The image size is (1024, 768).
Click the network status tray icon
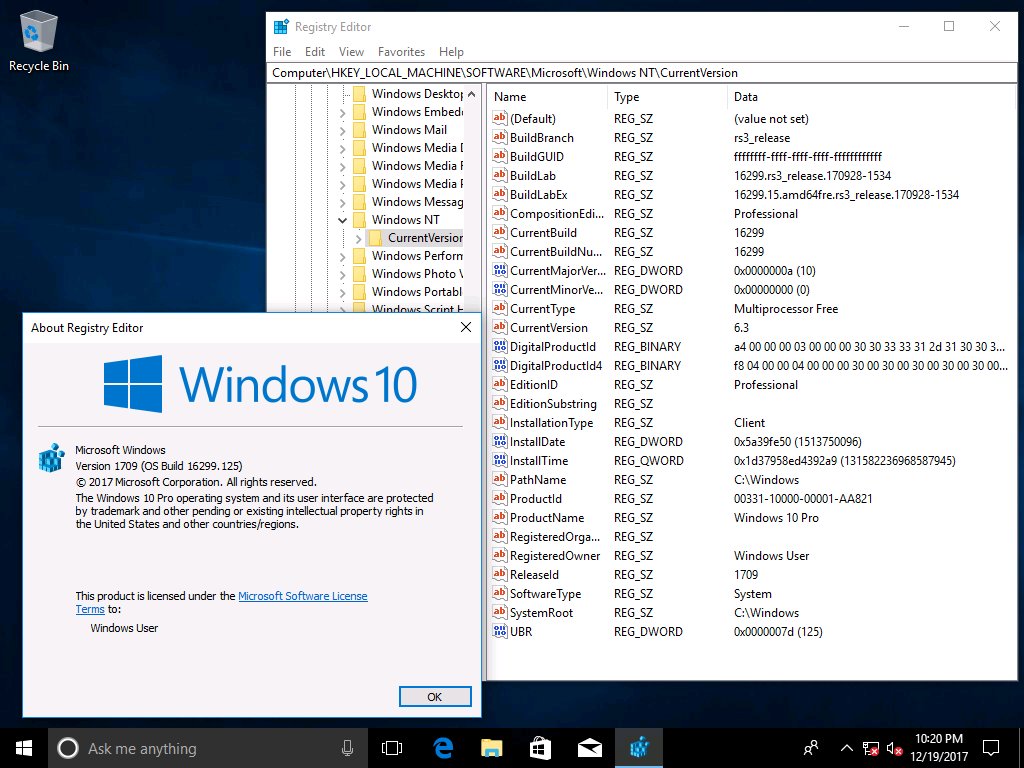[x=871, y=748]
